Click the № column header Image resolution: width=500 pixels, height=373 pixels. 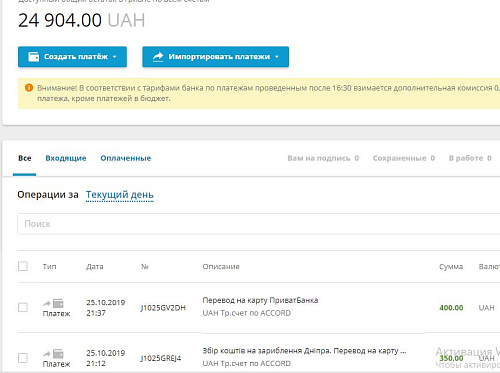click(x=145, y=267)
